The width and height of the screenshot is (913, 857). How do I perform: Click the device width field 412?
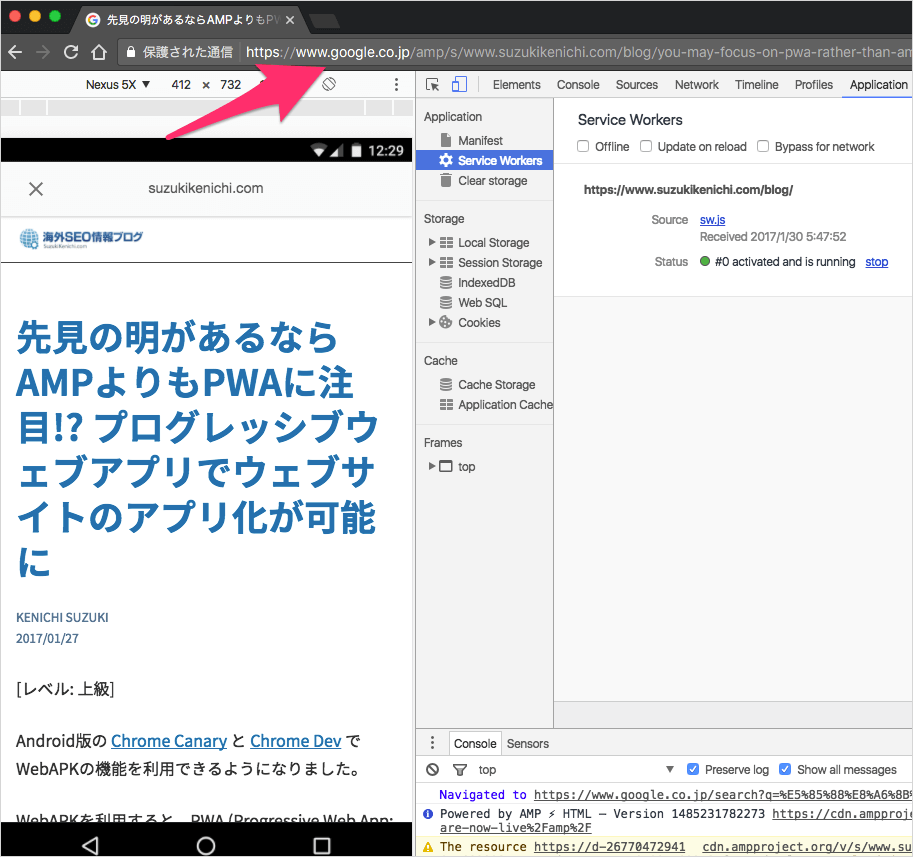click(x=181, y=84)
